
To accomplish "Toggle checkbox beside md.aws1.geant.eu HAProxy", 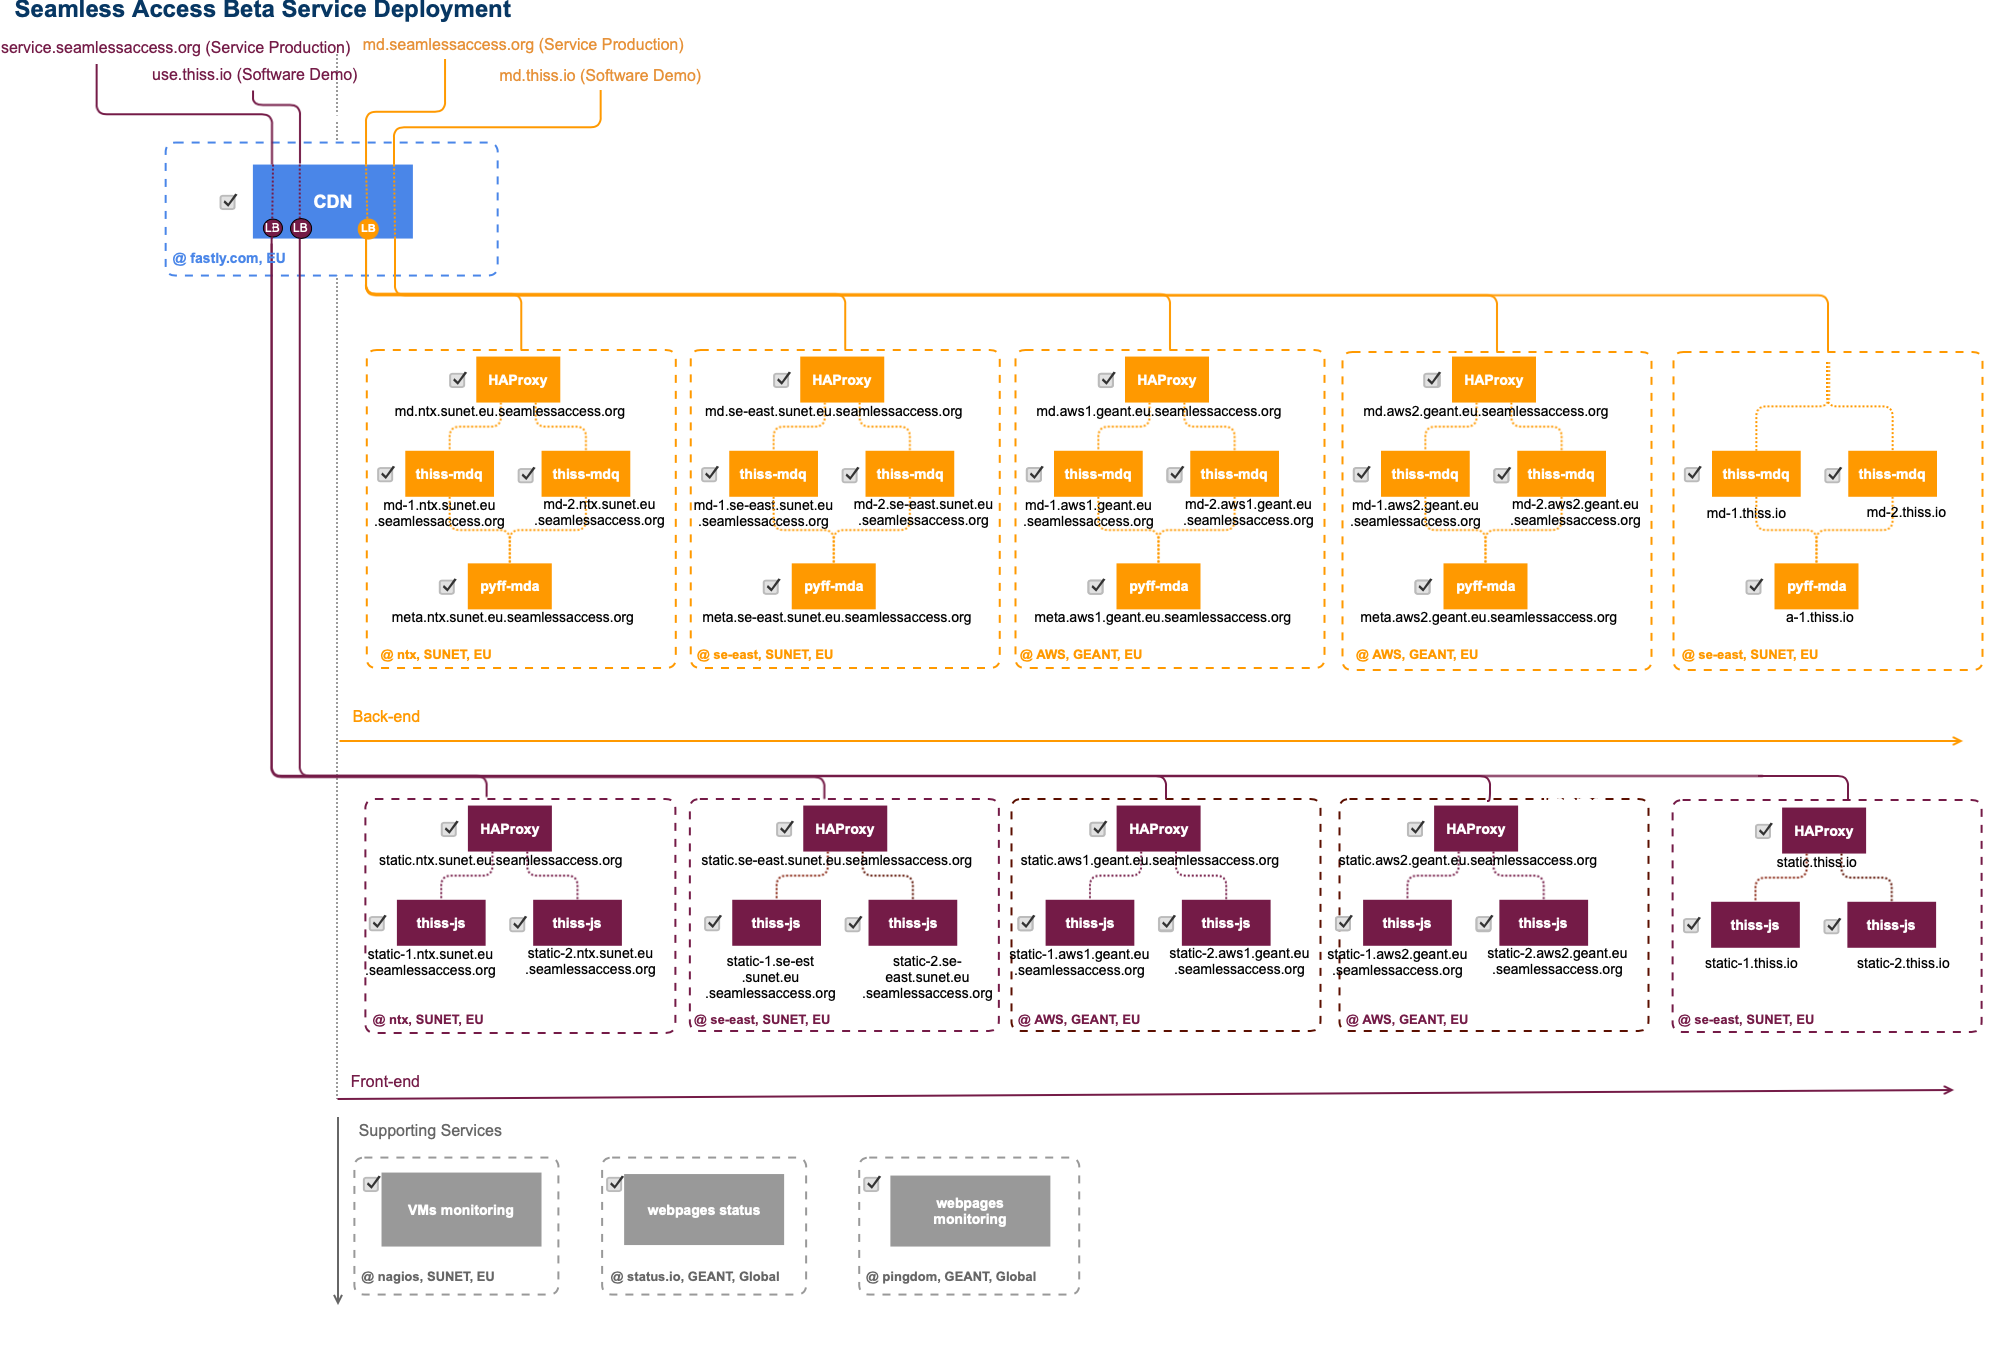I will pyautogui.click(x=1107, y=380).
